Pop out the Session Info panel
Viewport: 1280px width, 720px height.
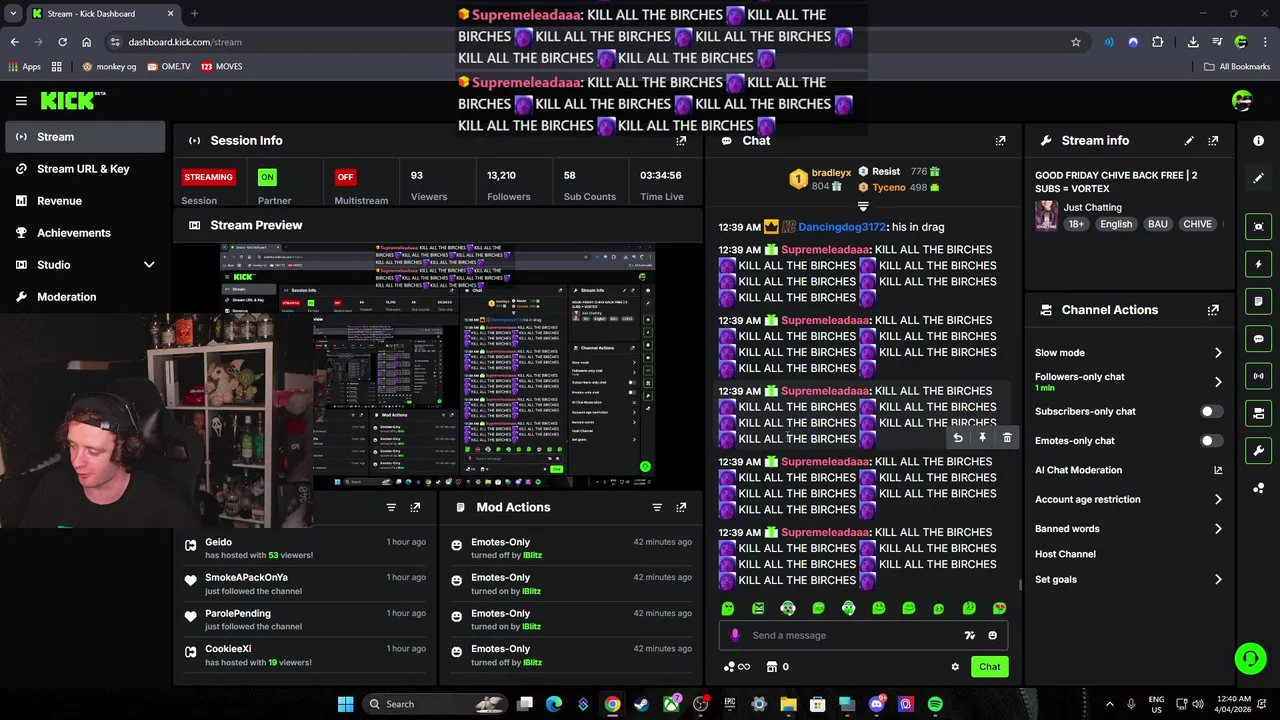(x=681, y=141)
